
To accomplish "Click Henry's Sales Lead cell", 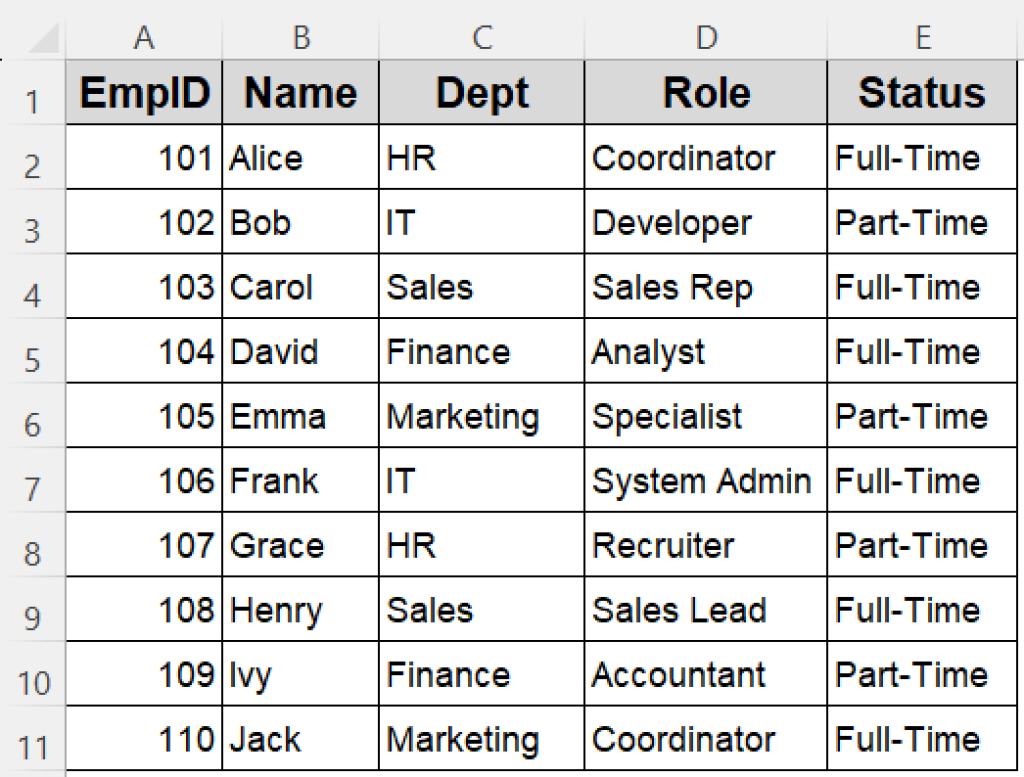I will [705, 610].
